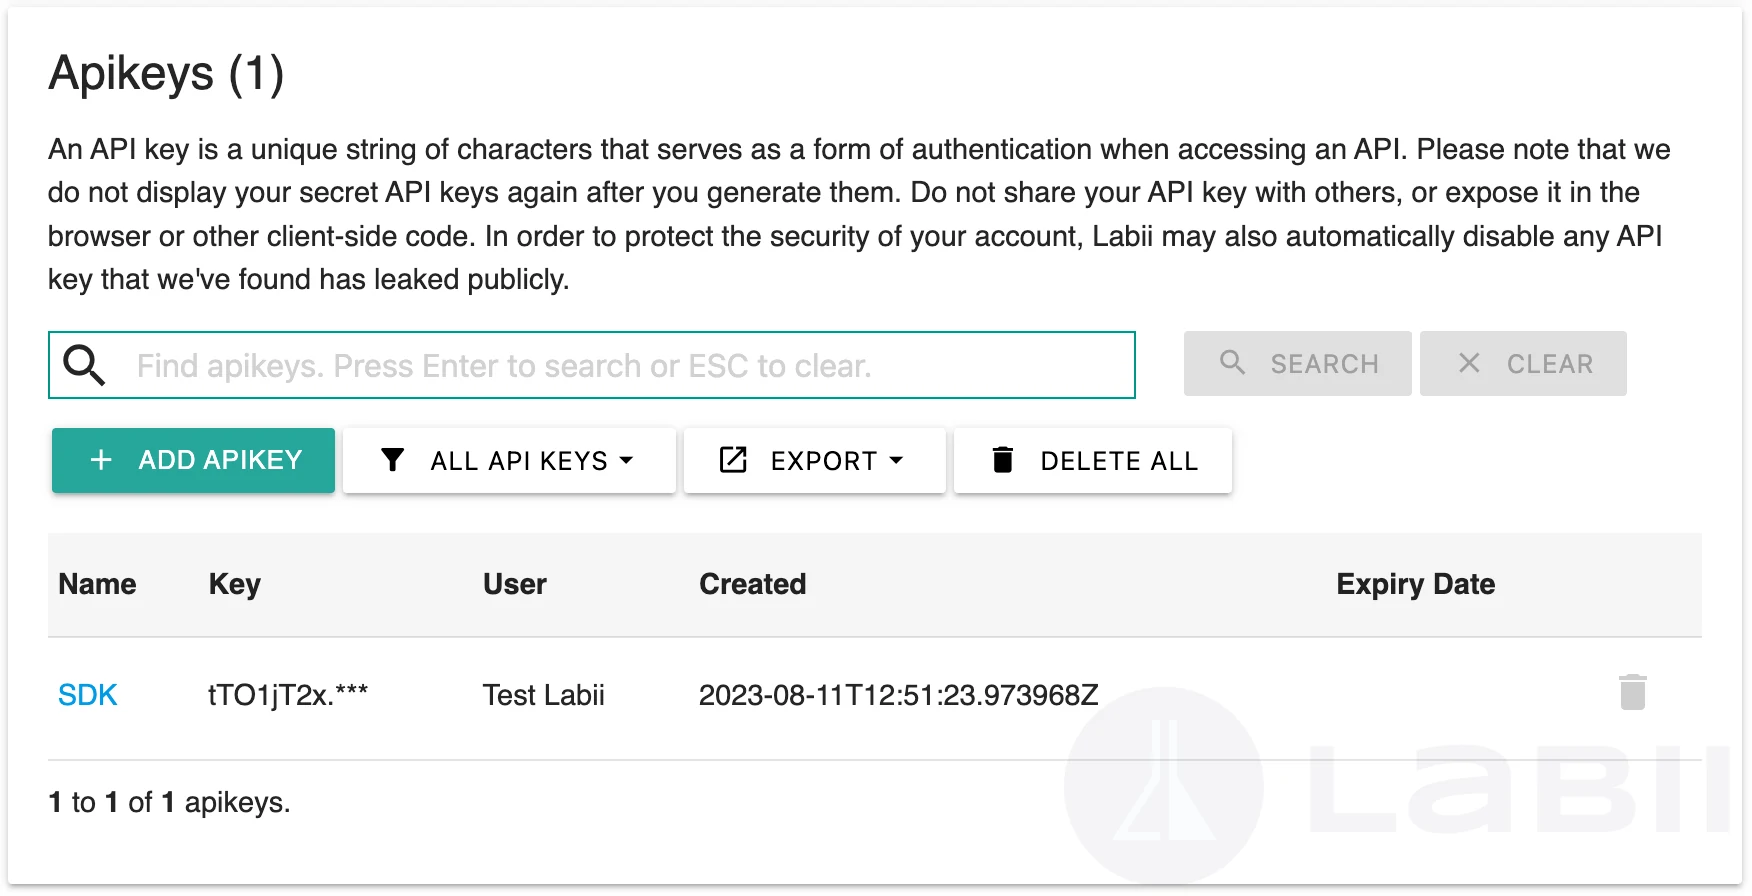1752x896 pixels.
Task: Sort by the Key column header
Action: 235,584
